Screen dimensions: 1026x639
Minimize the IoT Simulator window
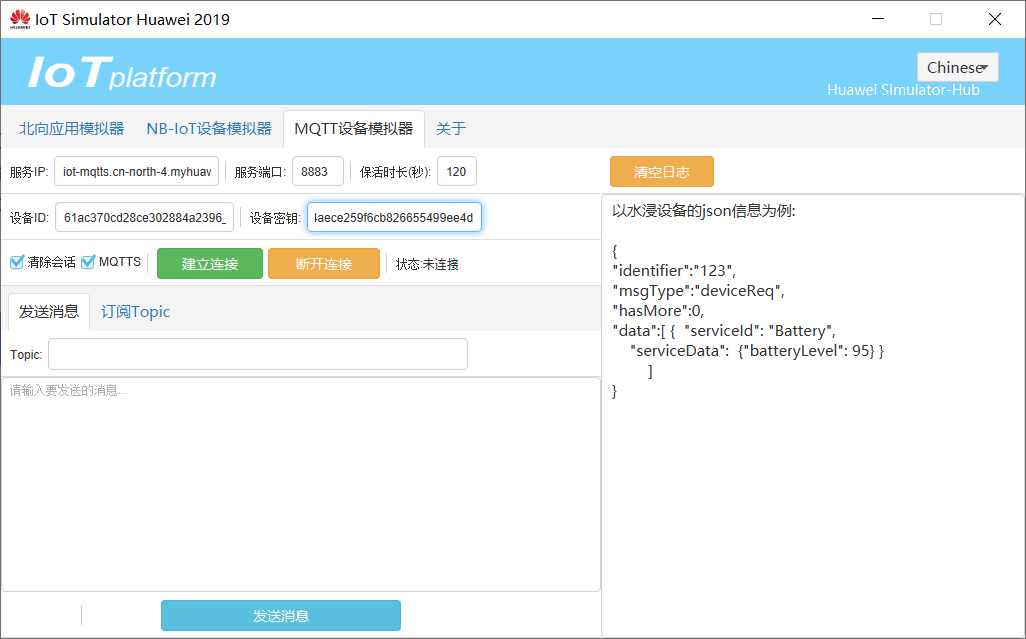(x=878, y=19)
